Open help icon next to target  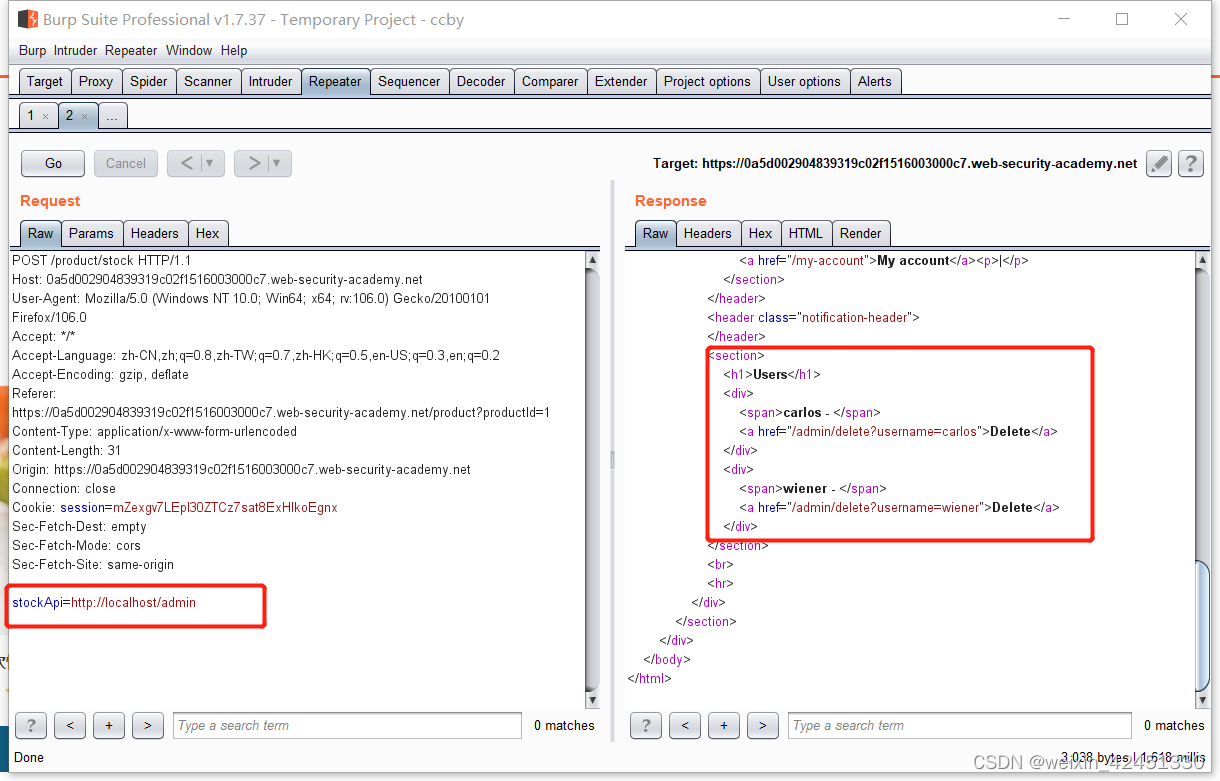[1190, 163]
